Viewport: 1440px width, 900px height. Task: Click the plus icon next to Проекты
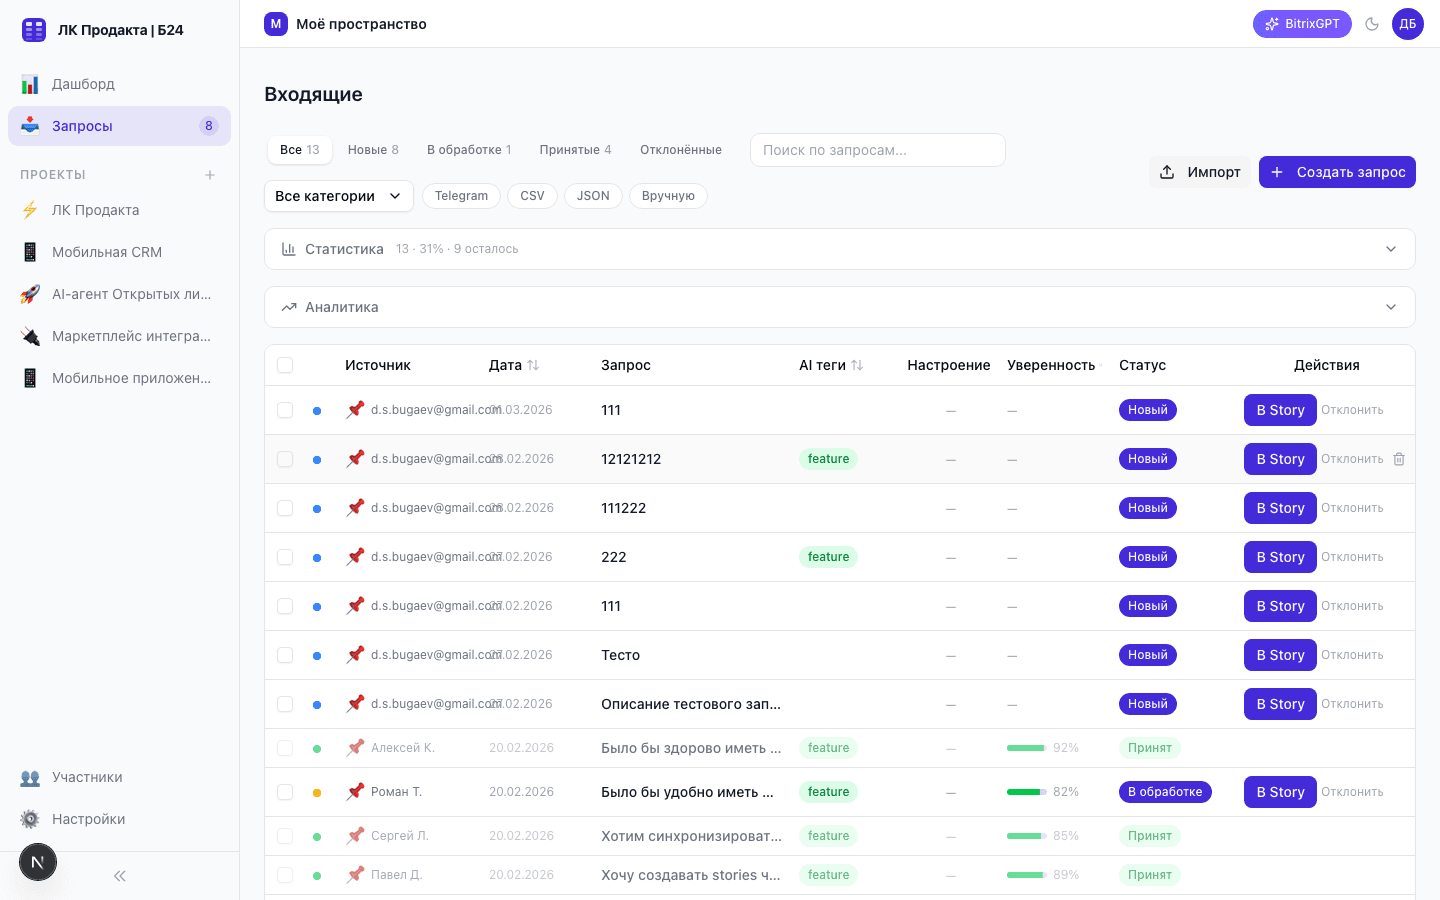tap(210, 175)
